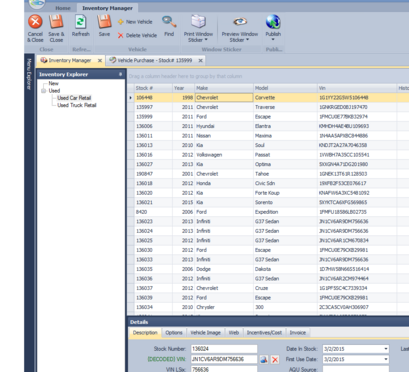This screenshot has width=409, height=372.
Task: Click the Chevrolet Tahoe row
Action: click(x=268, y=174)
